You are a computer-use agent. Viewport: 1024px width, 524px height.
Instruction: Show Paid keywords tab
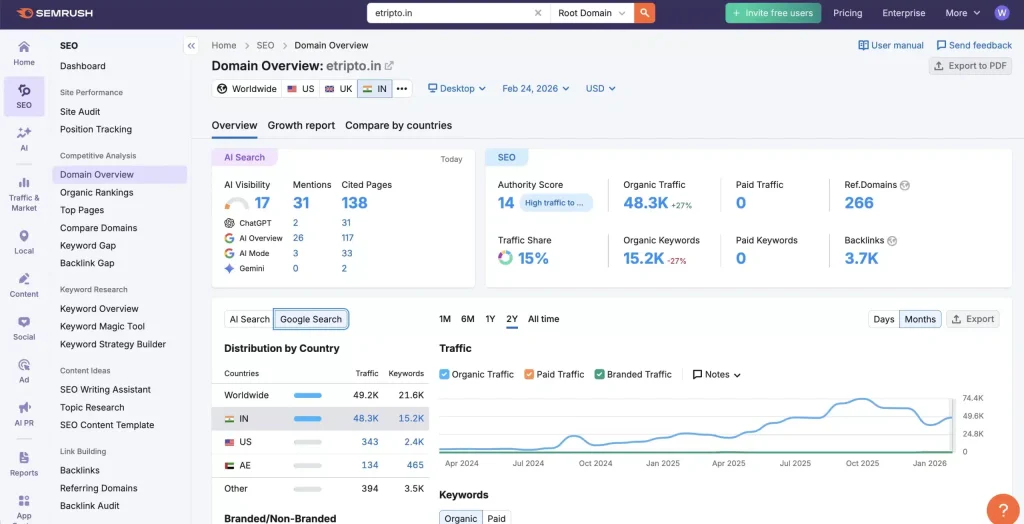(496, 518)
